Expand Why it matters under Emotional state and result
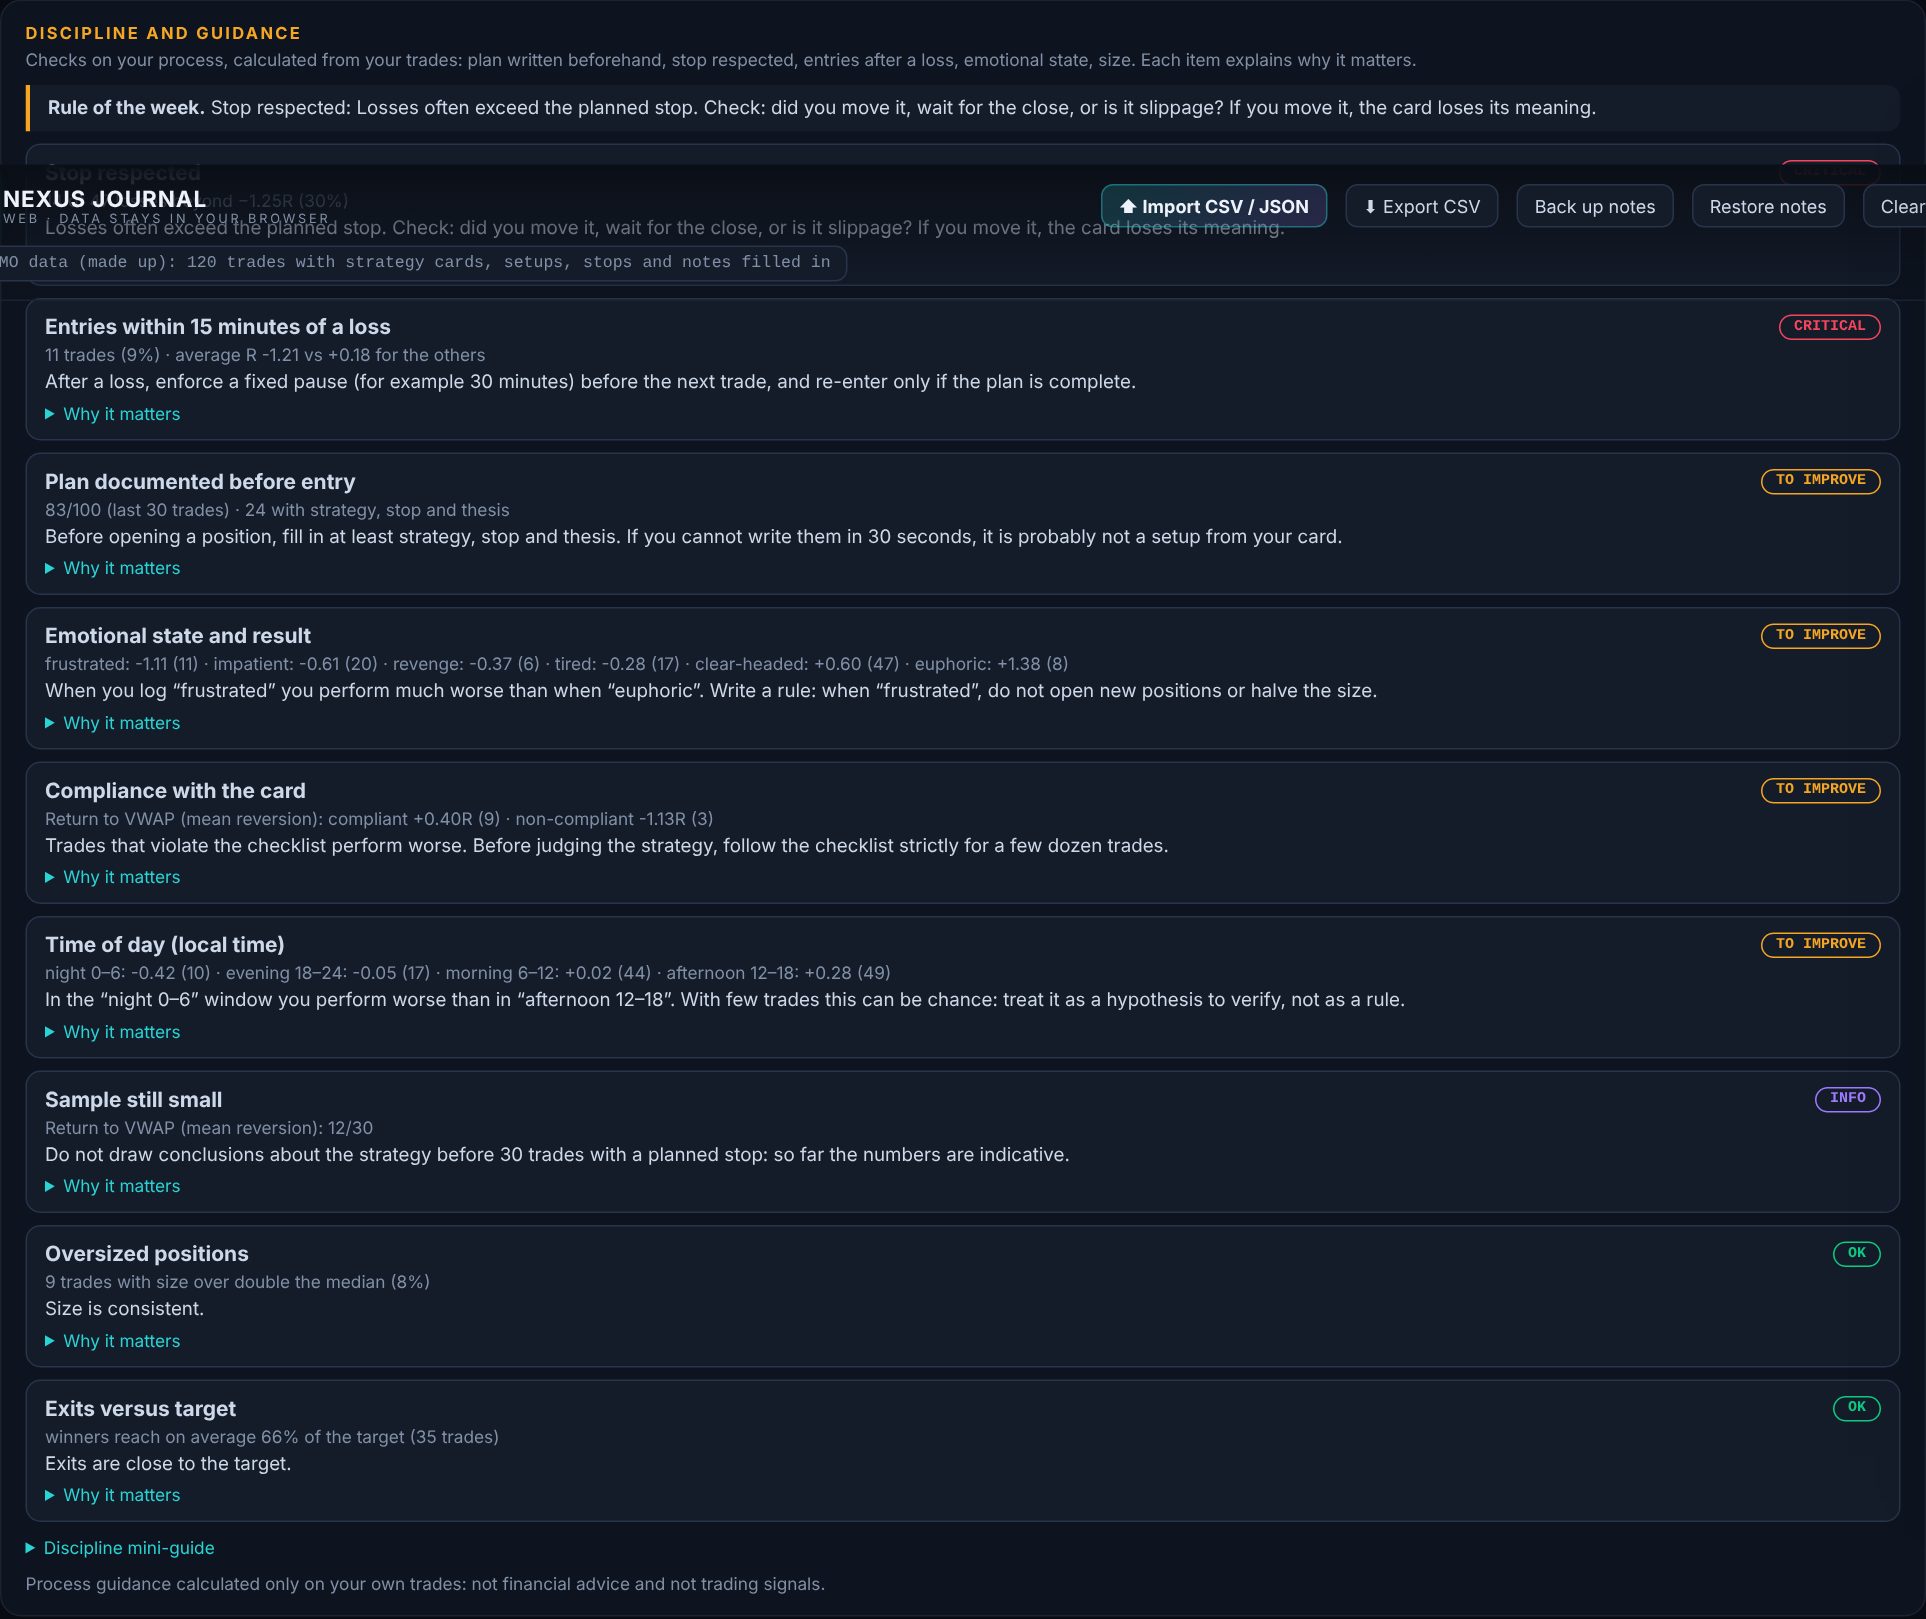Viewport: 1926px width, 1619px height. [112, 723]
